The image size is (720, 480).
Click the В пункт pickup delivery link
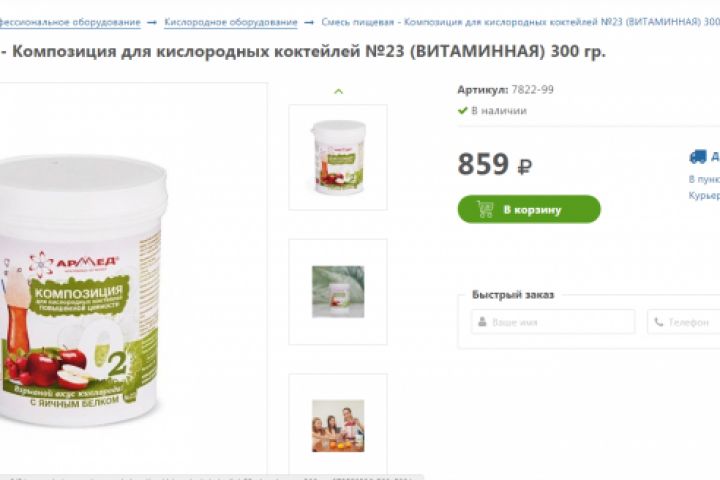coord(704,179)
